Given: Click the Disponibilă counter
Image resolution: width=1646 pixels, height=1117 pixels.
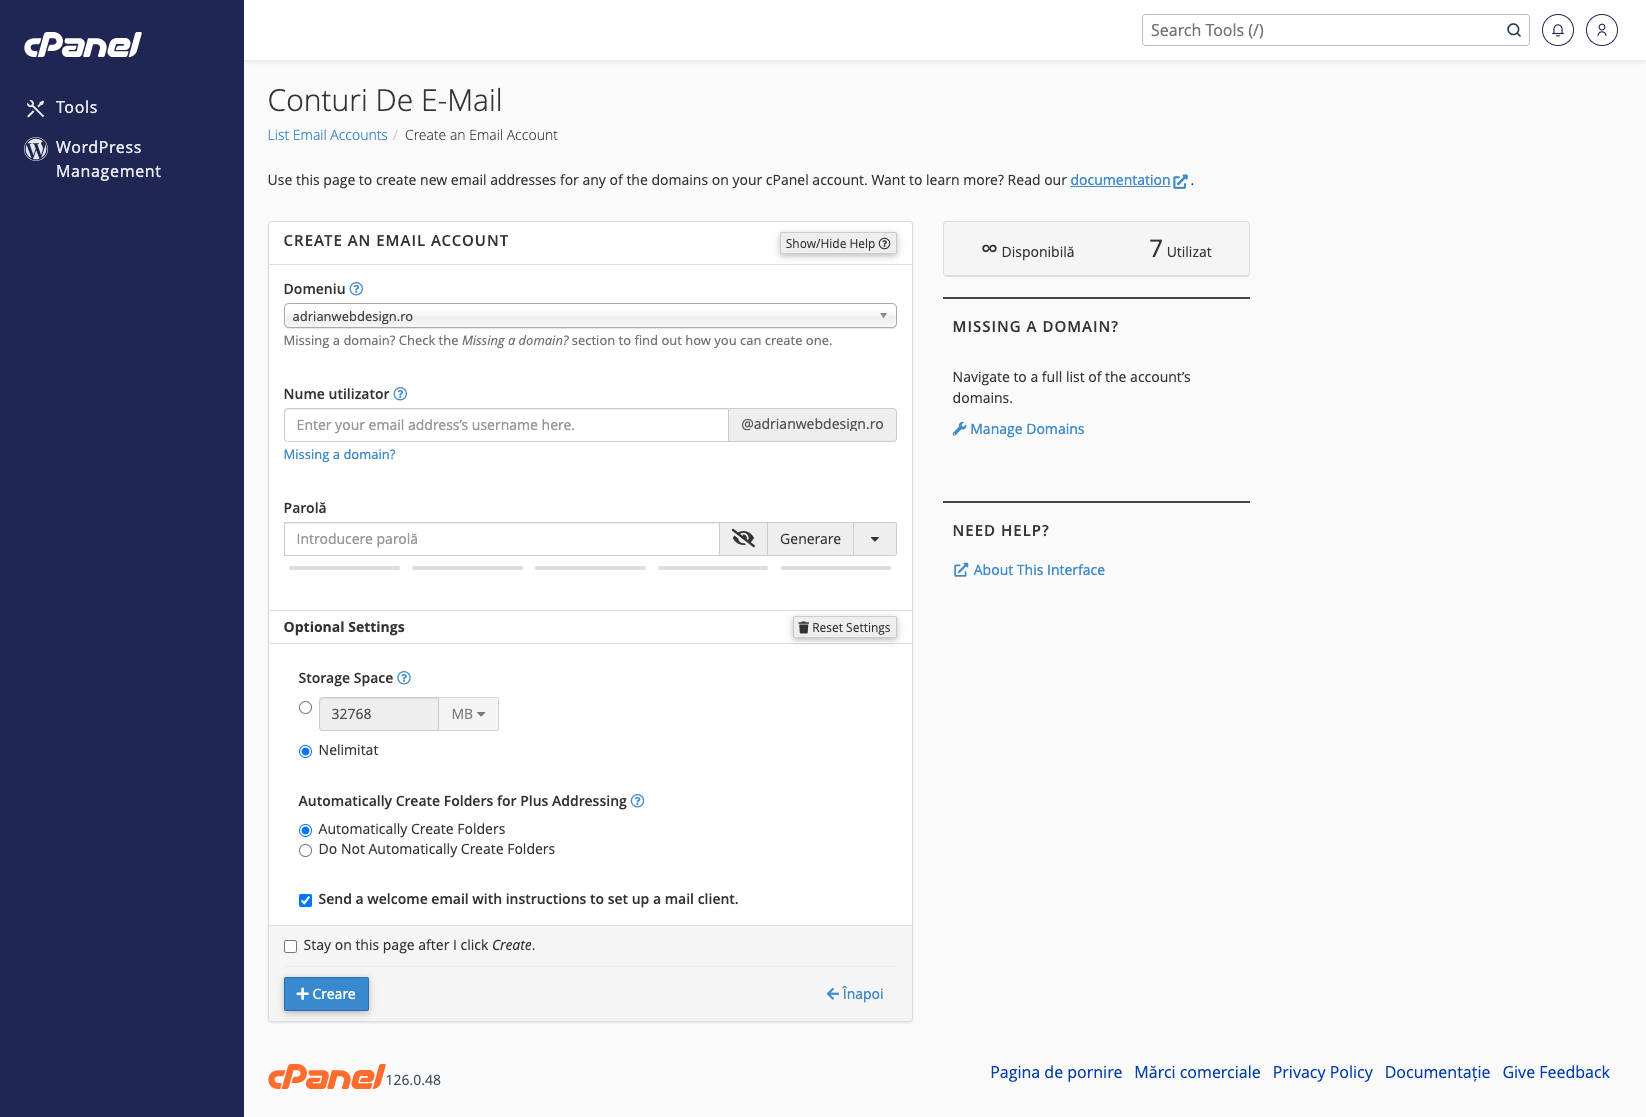Looking at the screenshot, I should (1028, 251).
